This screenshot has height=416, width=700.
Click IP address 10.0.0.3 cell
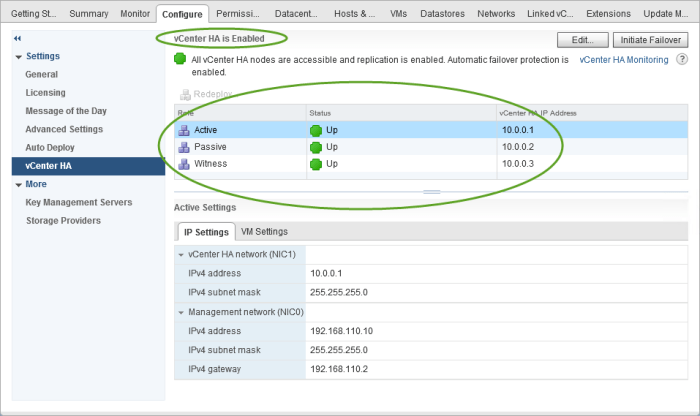point(518,164)
